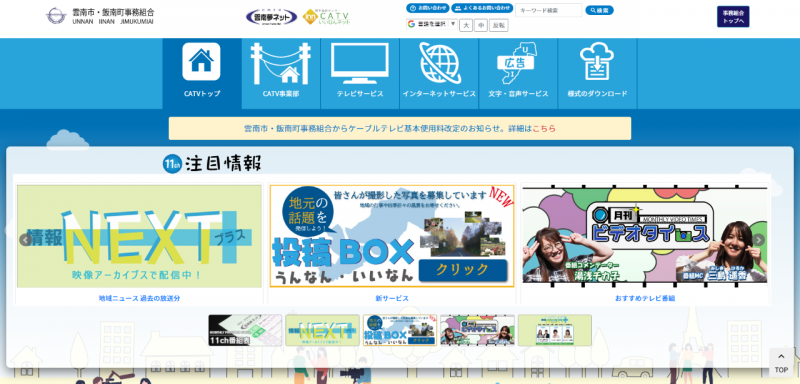Image resolution: width=800 pixels, height=384 pixels.
Task: Set font size to 中
Action: pos(481,25)
